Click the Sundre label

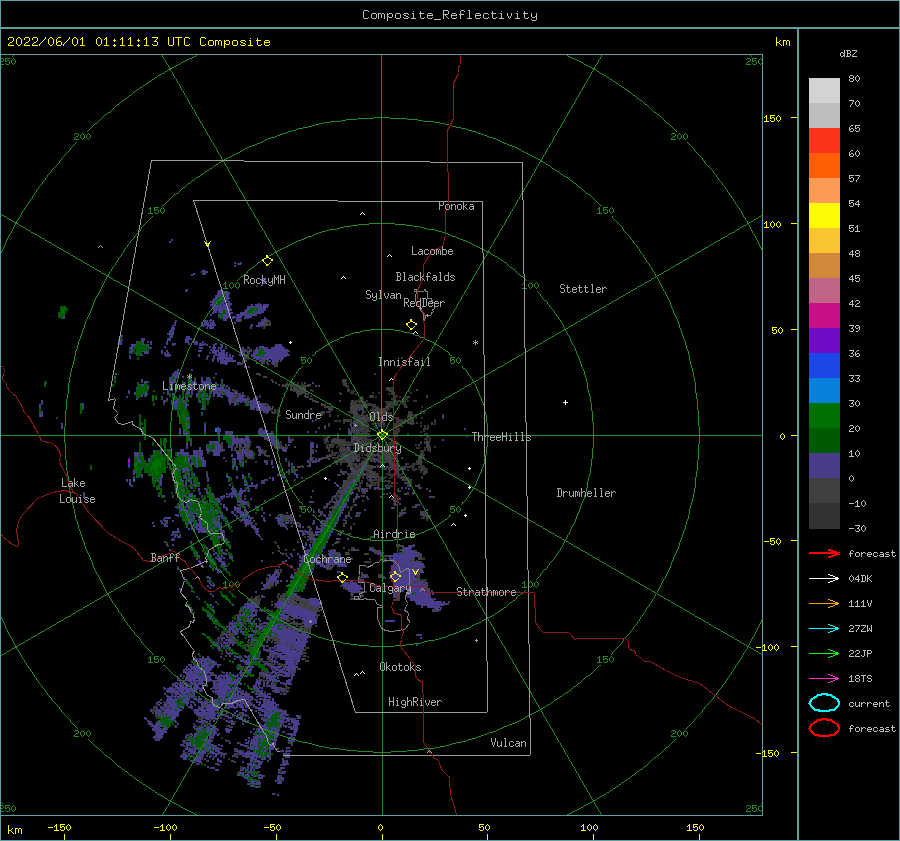tap(304, 414)
